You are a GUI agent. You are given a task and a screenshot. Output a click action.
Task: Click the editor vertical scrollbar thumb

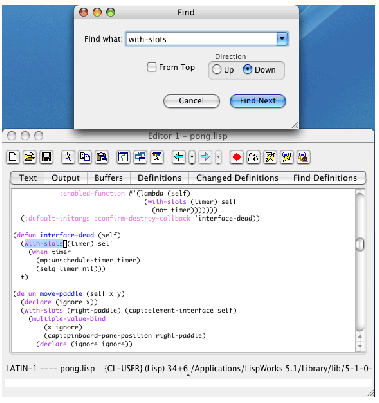click(360, 244)
